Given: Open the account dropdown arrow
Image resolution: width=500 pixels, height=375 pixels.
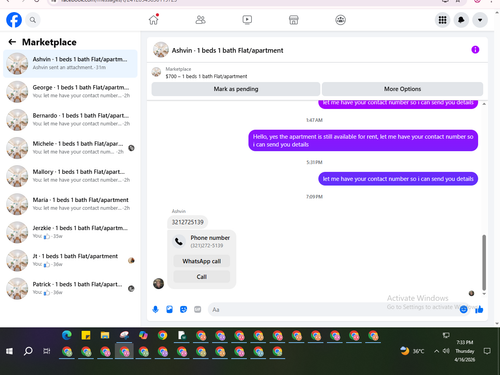Looking at the screenshot, I should pyautogui.click(x=480, y=20).
